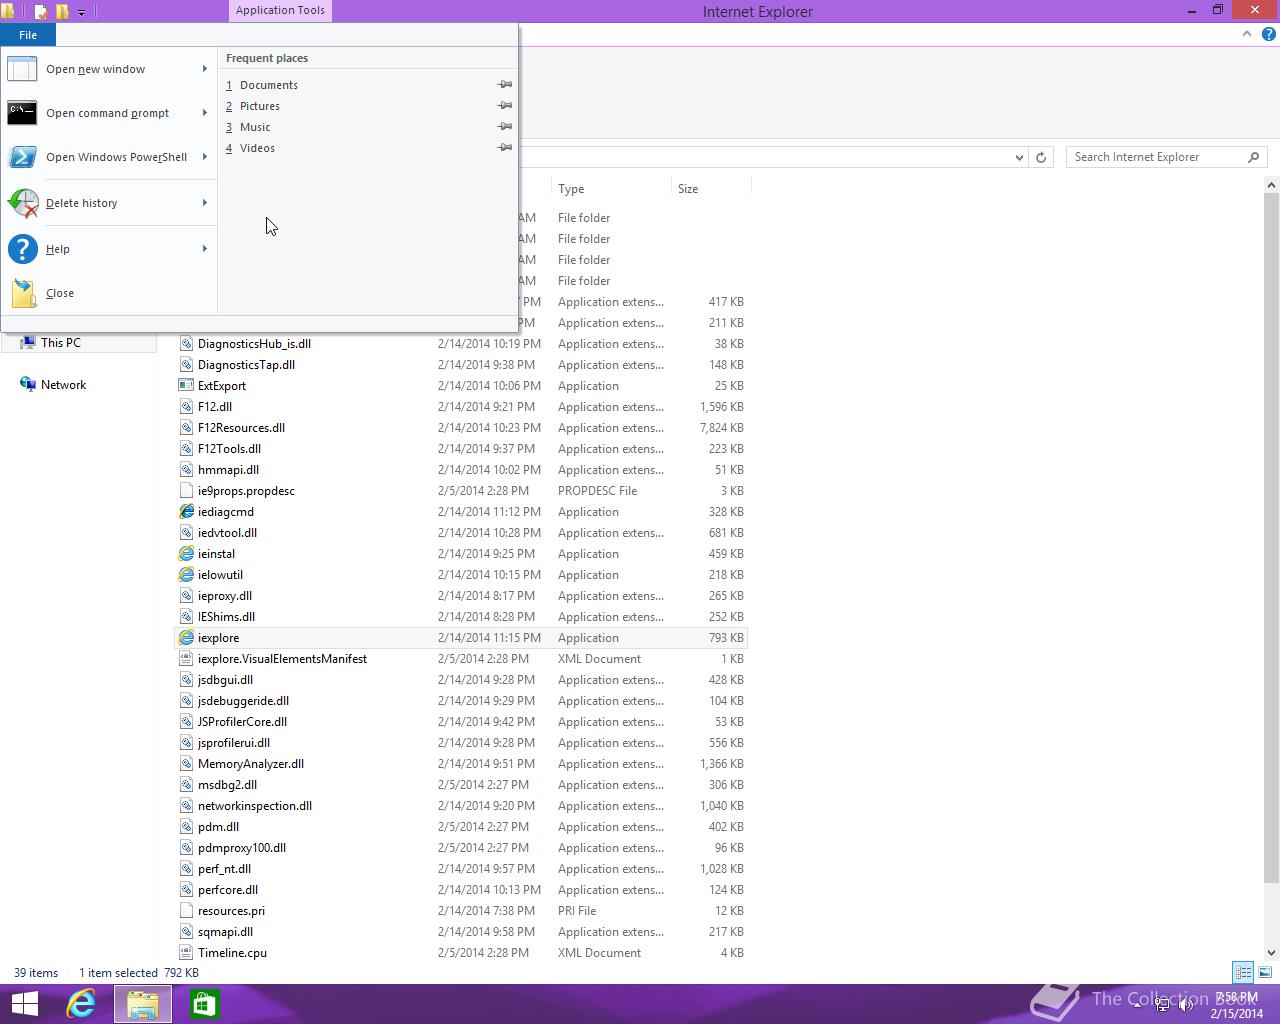Select the Timeline.cpu file icon
Viewport: 1280px width, 1024px height.
click(x=186, y=953)
